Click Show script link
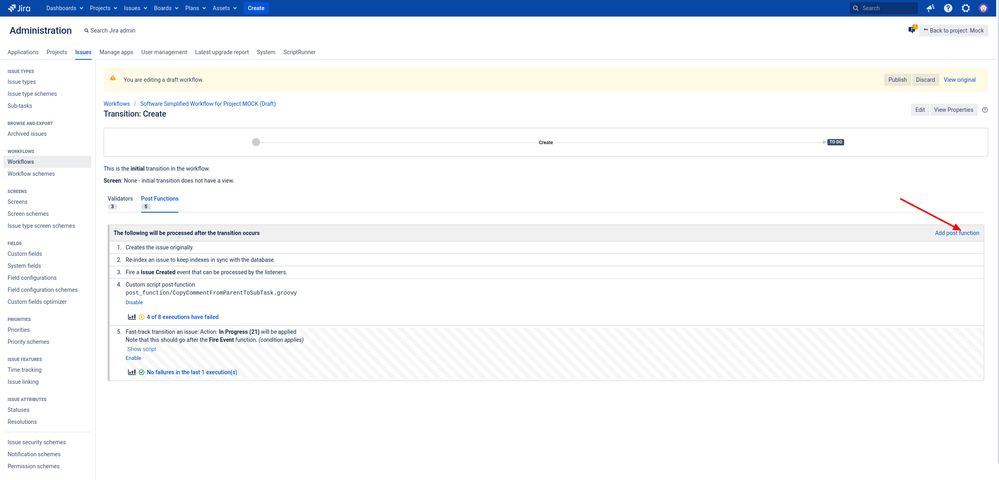 pos(141,349)
